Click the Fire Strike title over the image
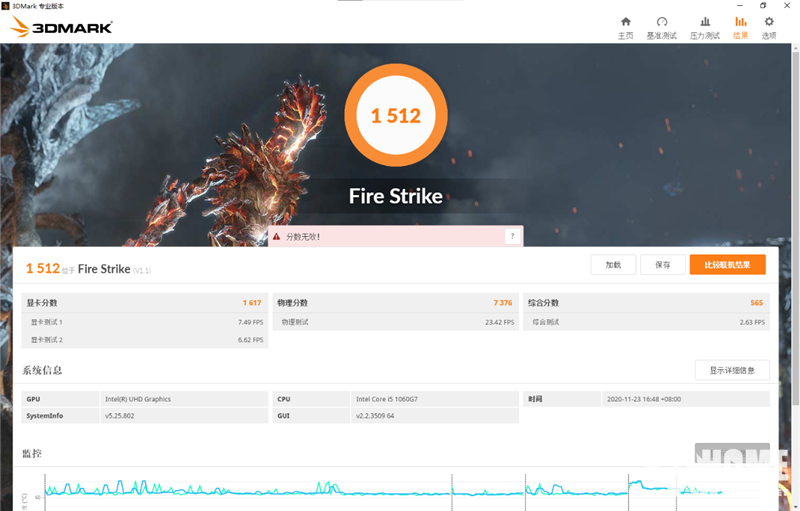The width and height of the screenshot is (800, 511). pos(396,196)
